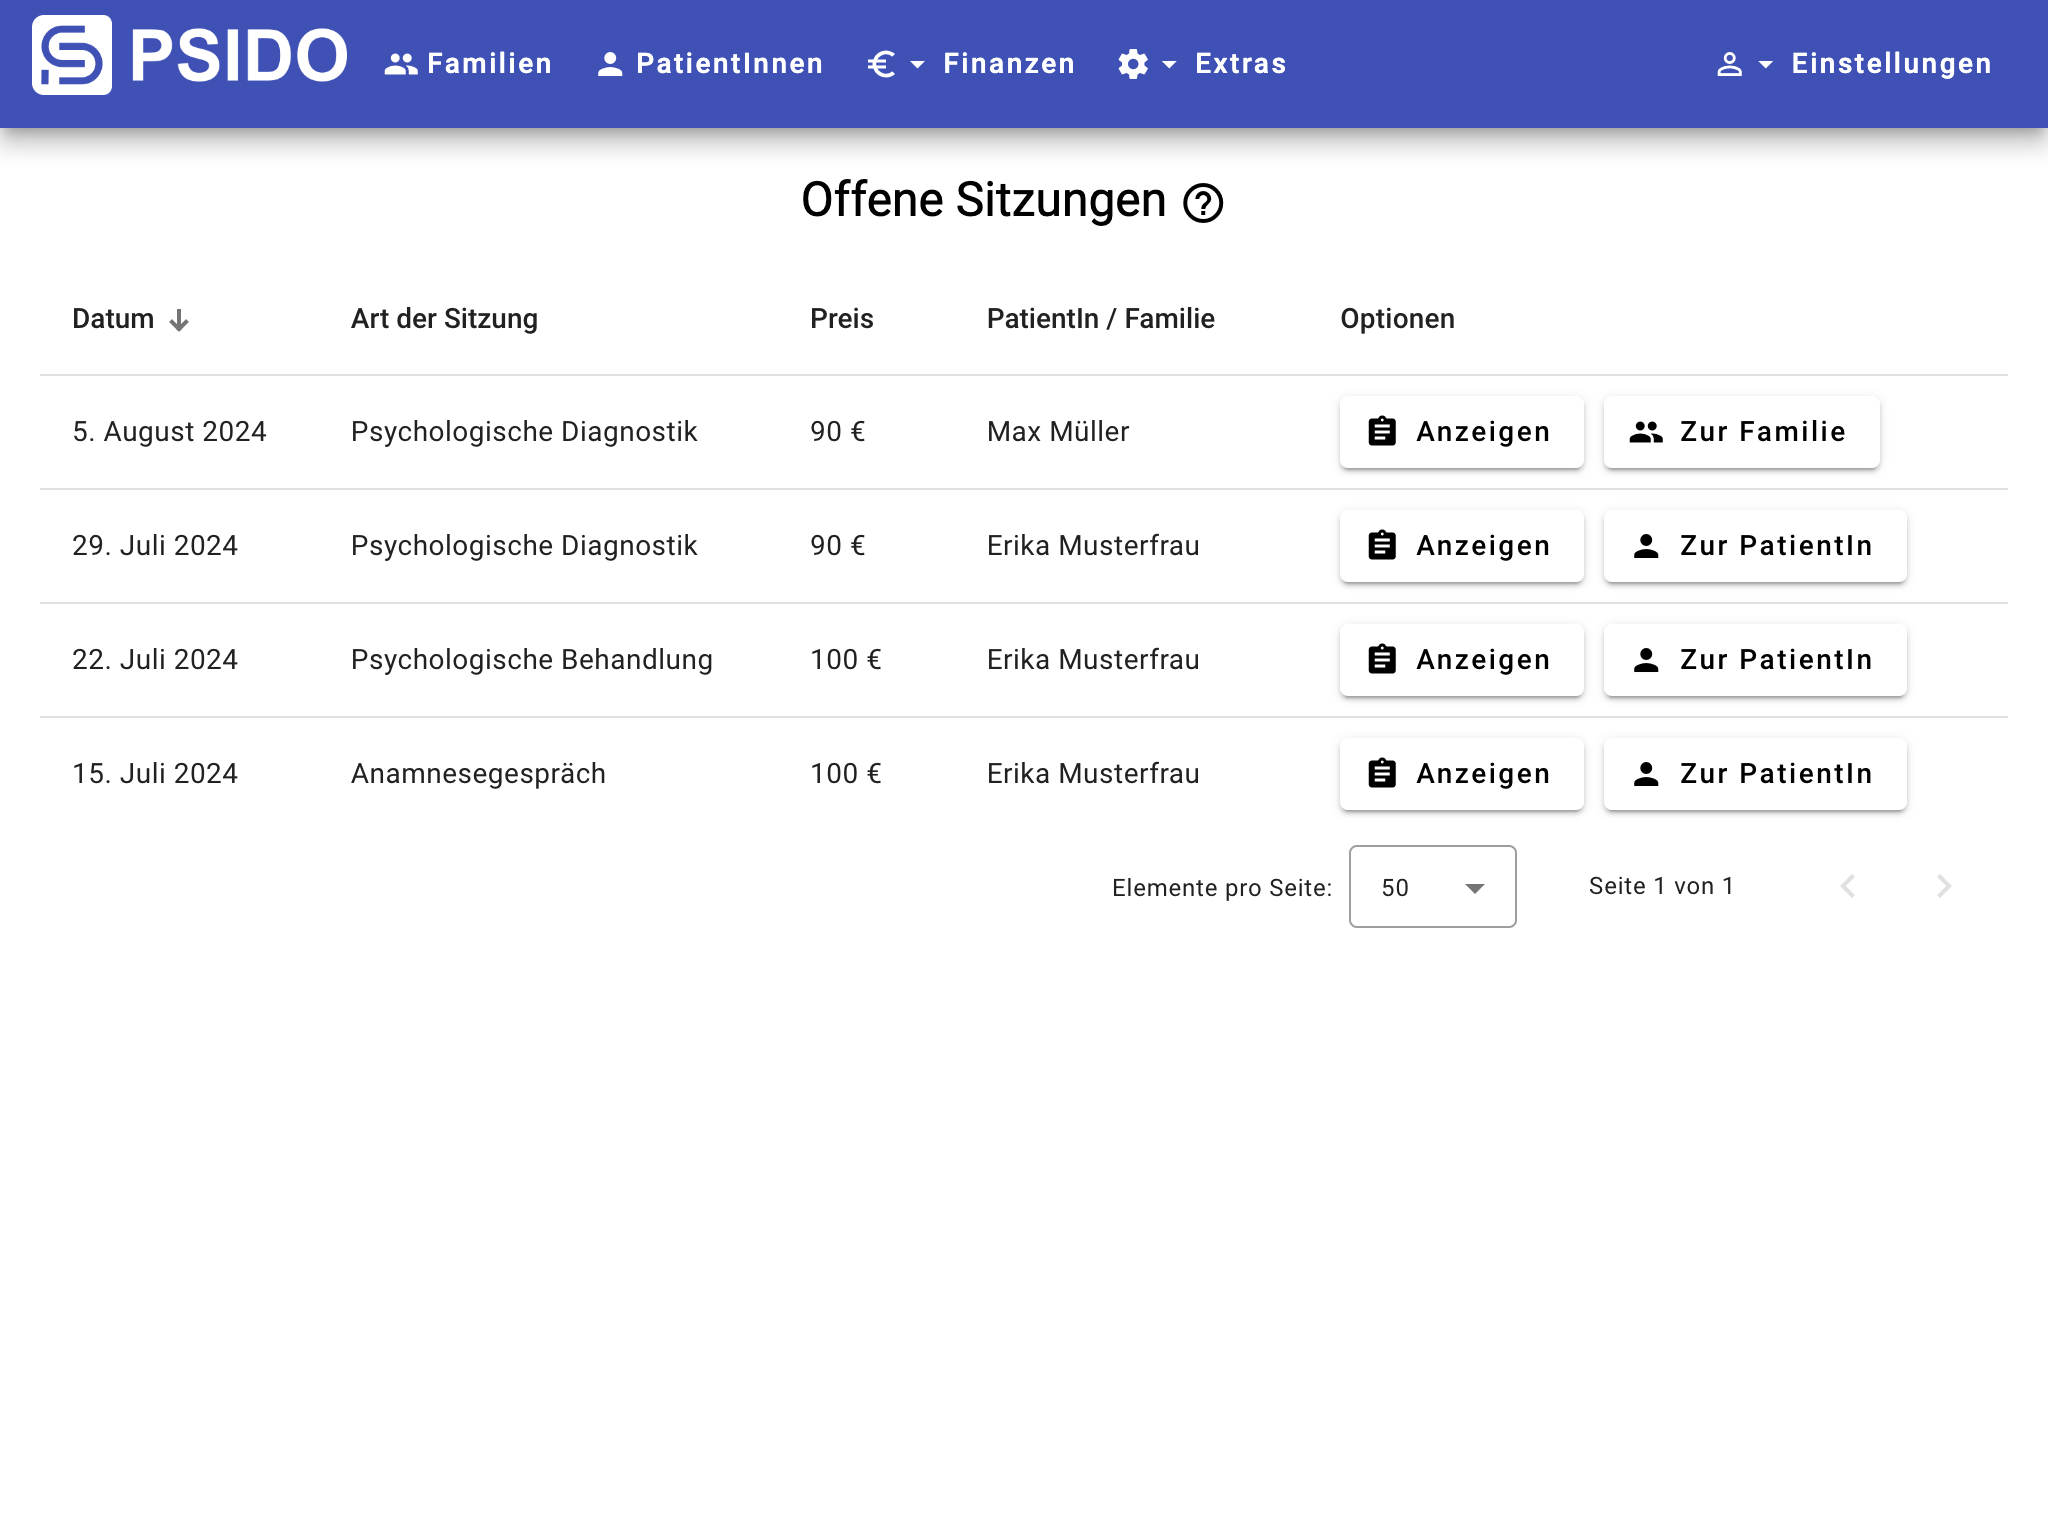Sort by Art der Sitzung header
The height and width of the screenshot is (1536, 2048).
tap(444, 319)
